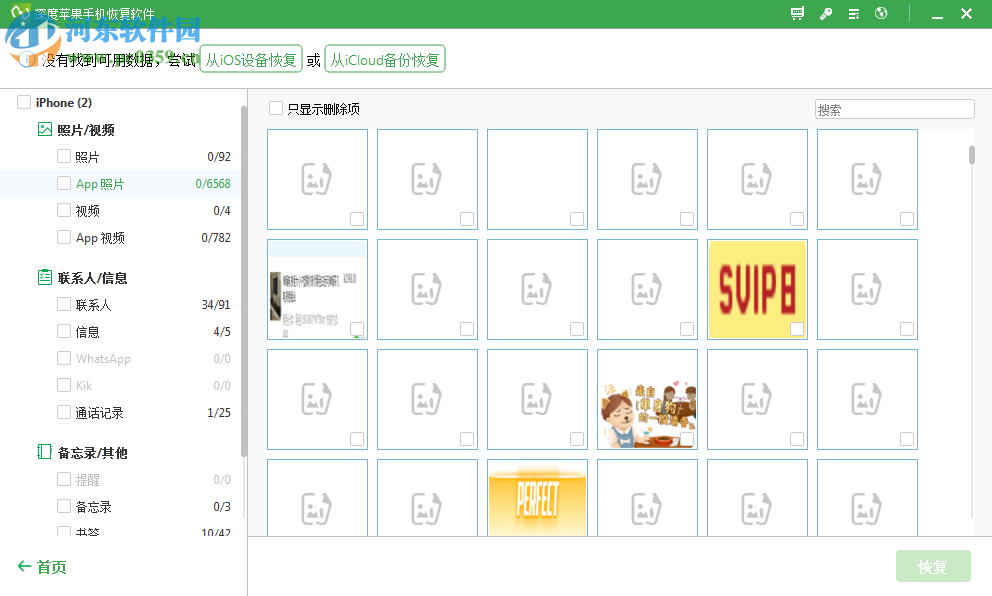Check the 视频 checkbox
This screenshot has height=596, width=992.
point(64,209)
